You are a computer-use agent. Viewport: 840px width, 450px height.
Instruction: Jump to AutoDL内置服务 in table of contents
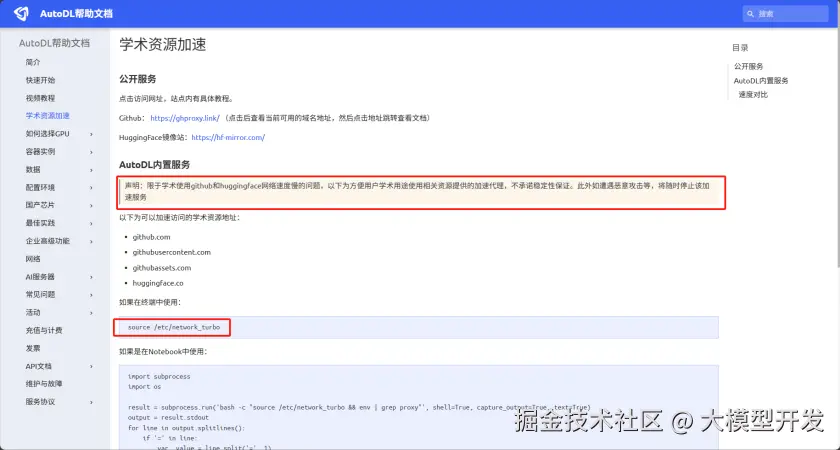pos(761,81)
